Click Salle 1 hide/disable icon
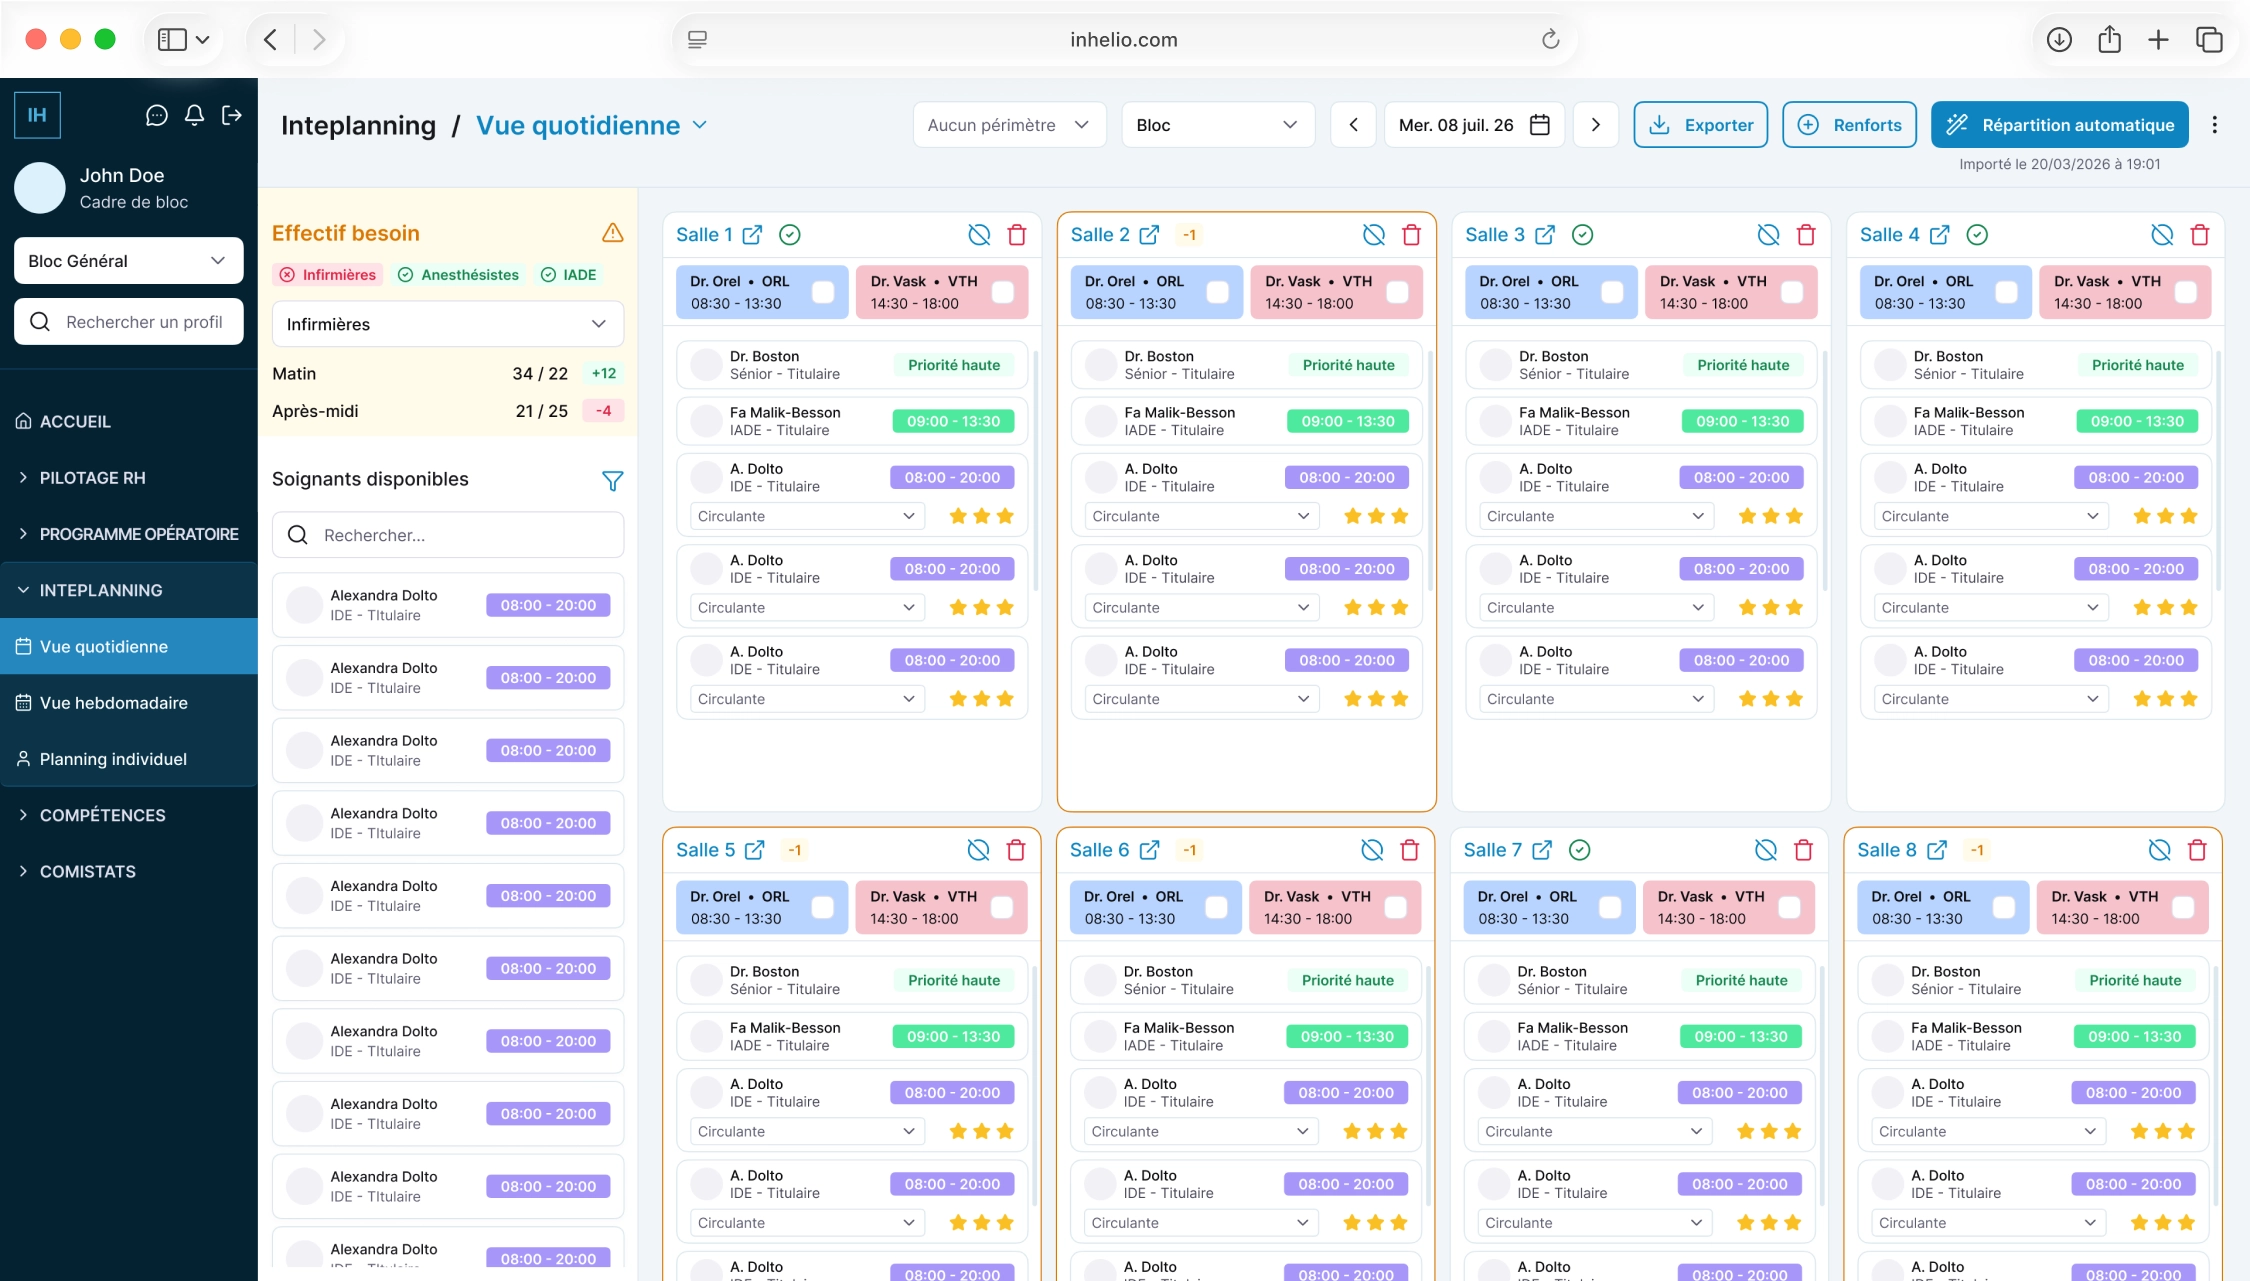This screenshot has height=1281, width=2250. pyautogui.click(x=979, y=235)
